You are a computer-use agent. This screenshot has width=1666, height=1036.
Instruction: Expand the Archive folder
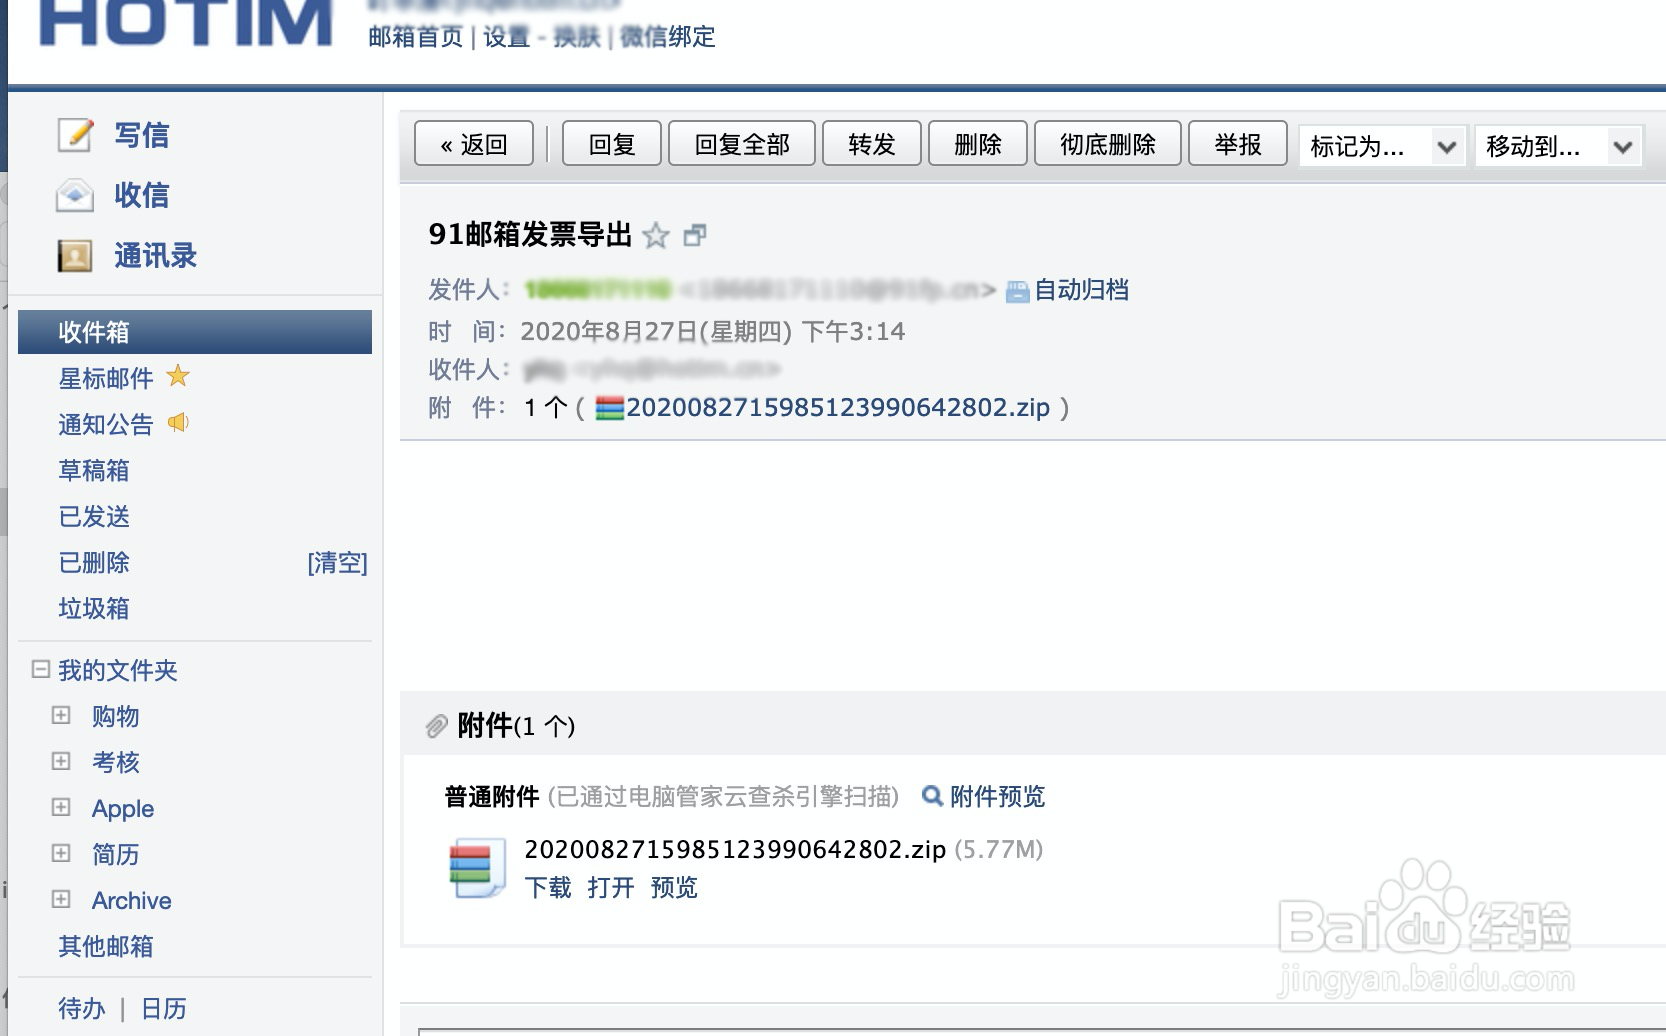pyautogui.click(x=61, y=899)
